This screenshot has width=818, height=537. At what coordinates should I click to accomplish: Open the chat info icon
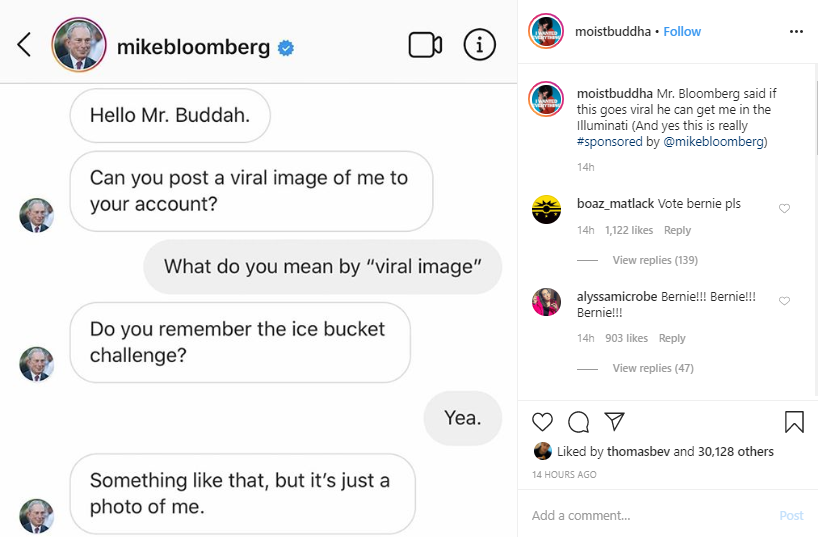[x=479, y=45]
